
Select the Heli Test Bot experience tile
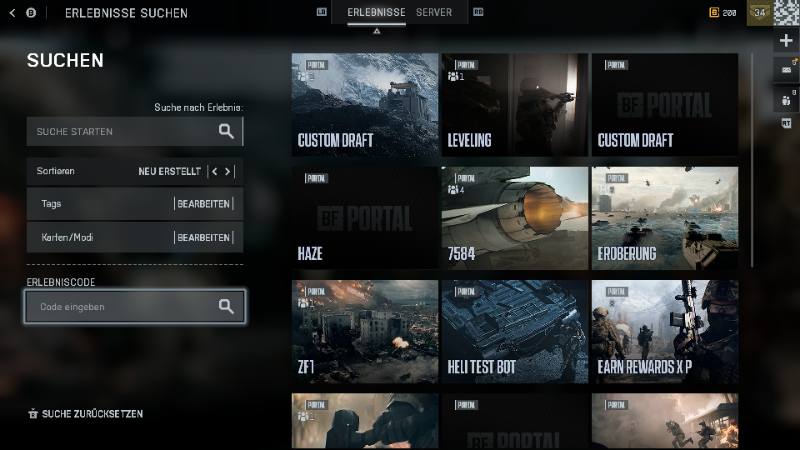tap(514, 331)
